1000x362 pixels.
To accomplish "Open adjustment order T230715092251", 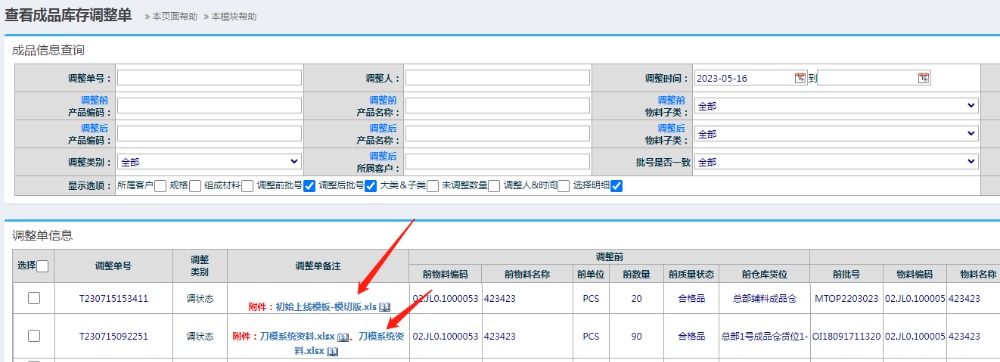I will click(114, 336).
